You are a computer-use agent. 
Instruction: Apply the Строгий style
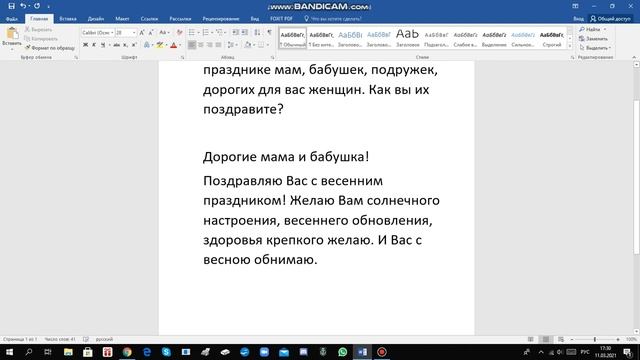pyautogui.click(x=552, y=38)
